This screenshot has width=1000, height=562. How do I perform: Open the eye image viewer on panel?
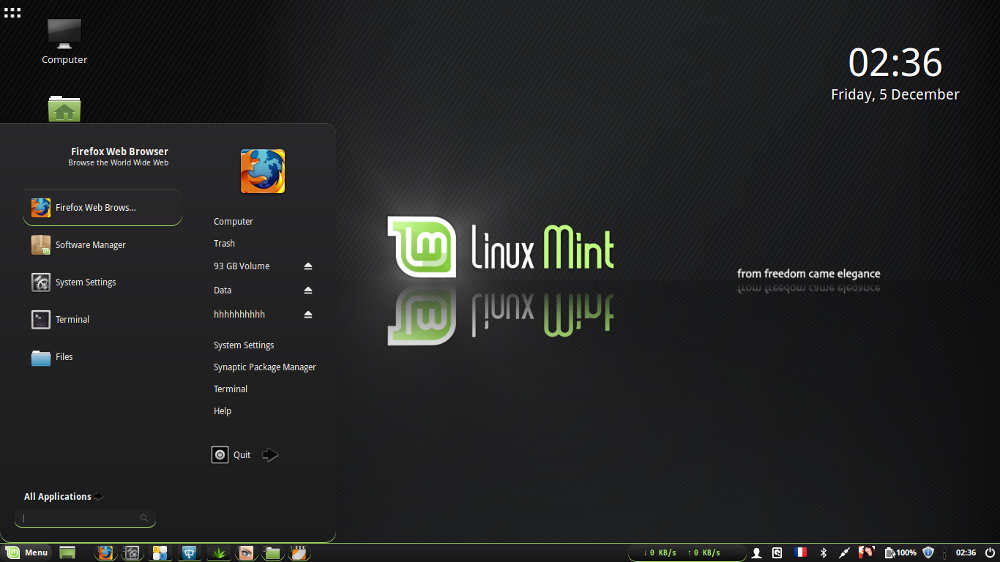[x=246, y=552]
